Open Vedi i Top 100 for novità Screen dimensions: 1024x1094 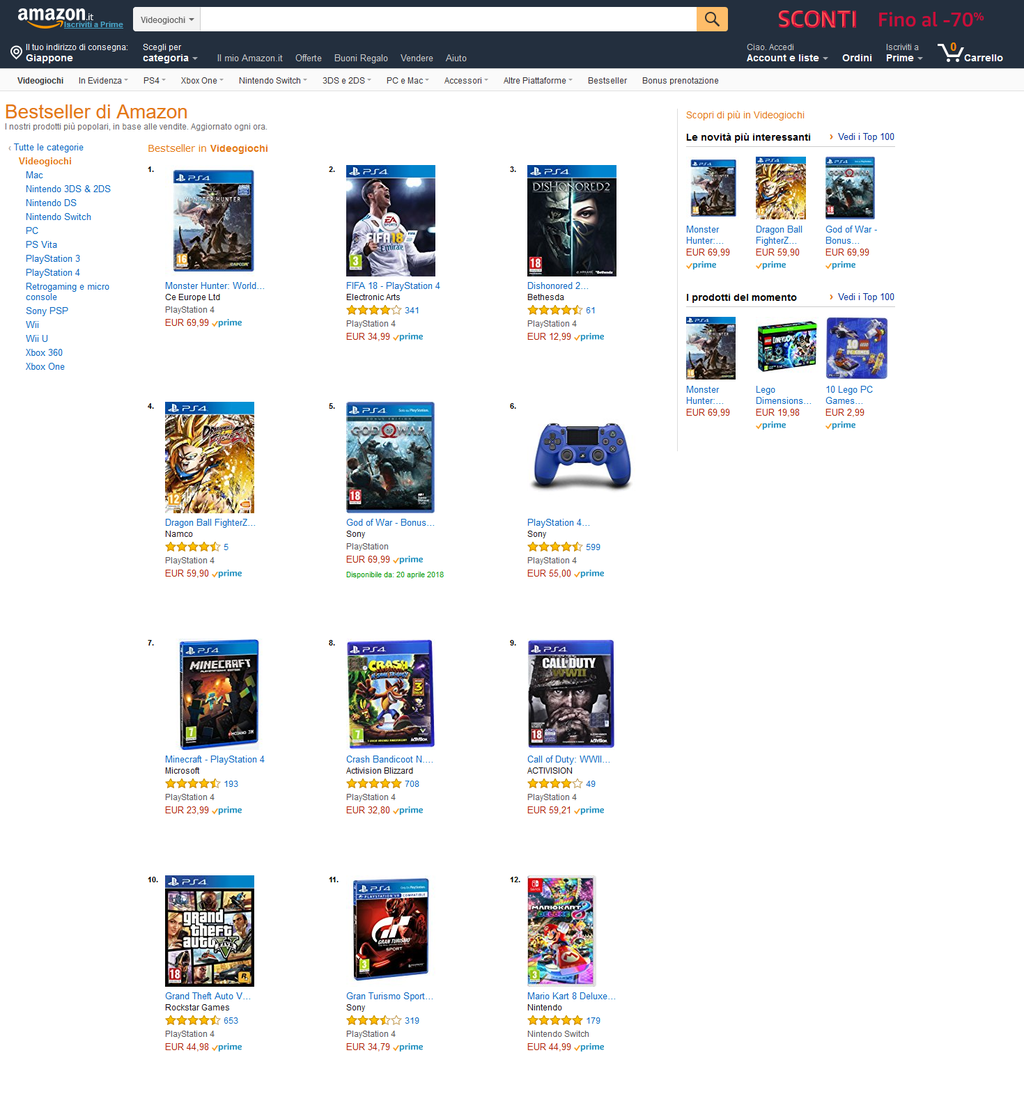pyautogui.click(x=866, y=137)
